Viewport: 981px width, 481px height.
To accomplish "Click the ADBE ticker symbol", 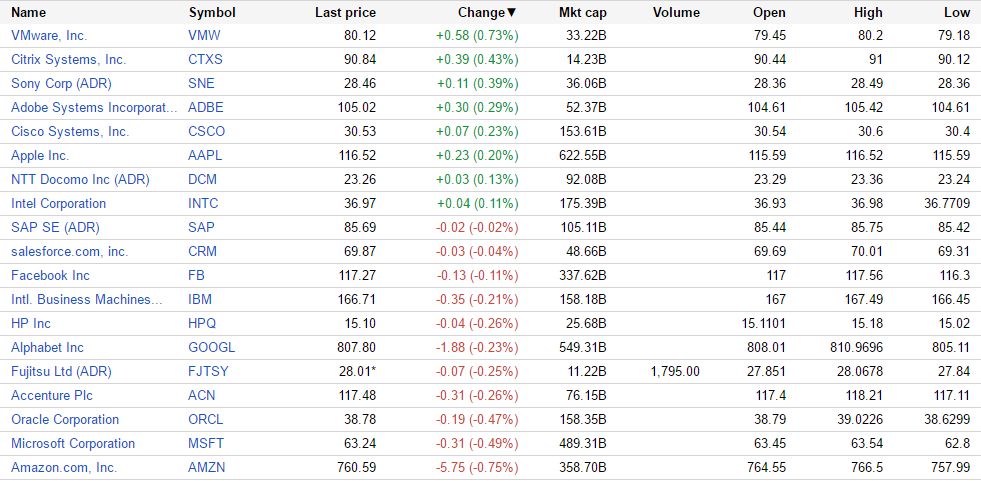I will (x=206, y=107).
